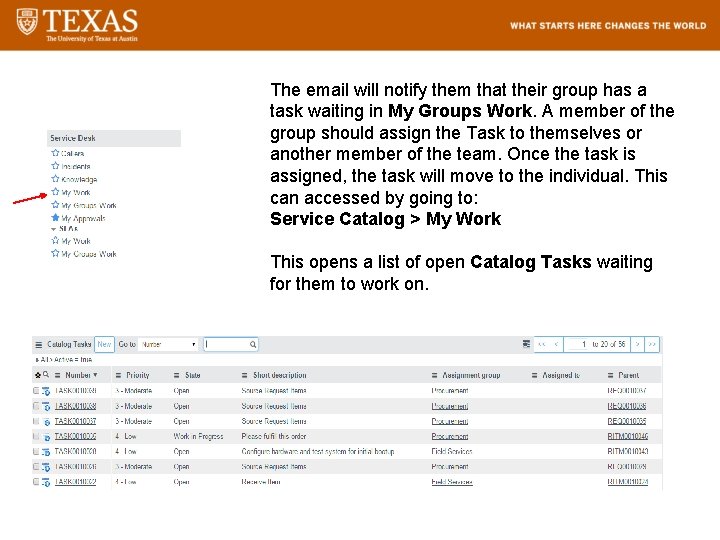
Task: Open list personalize gear icon in header row
Action: [38, 375]
